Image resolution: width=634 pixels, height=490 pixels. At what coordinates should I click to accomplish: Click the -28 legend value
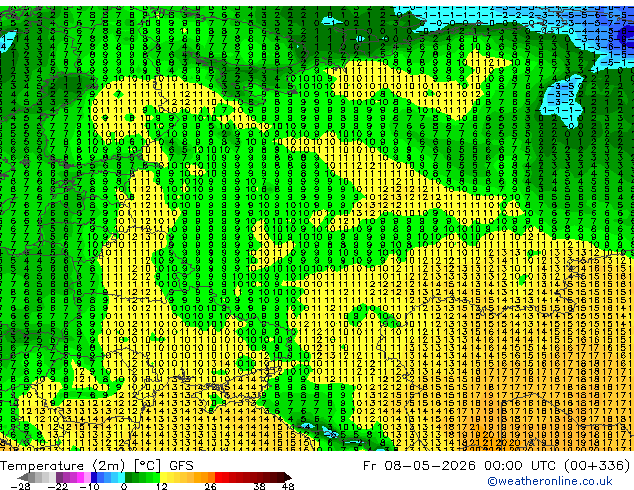point(20,486)
